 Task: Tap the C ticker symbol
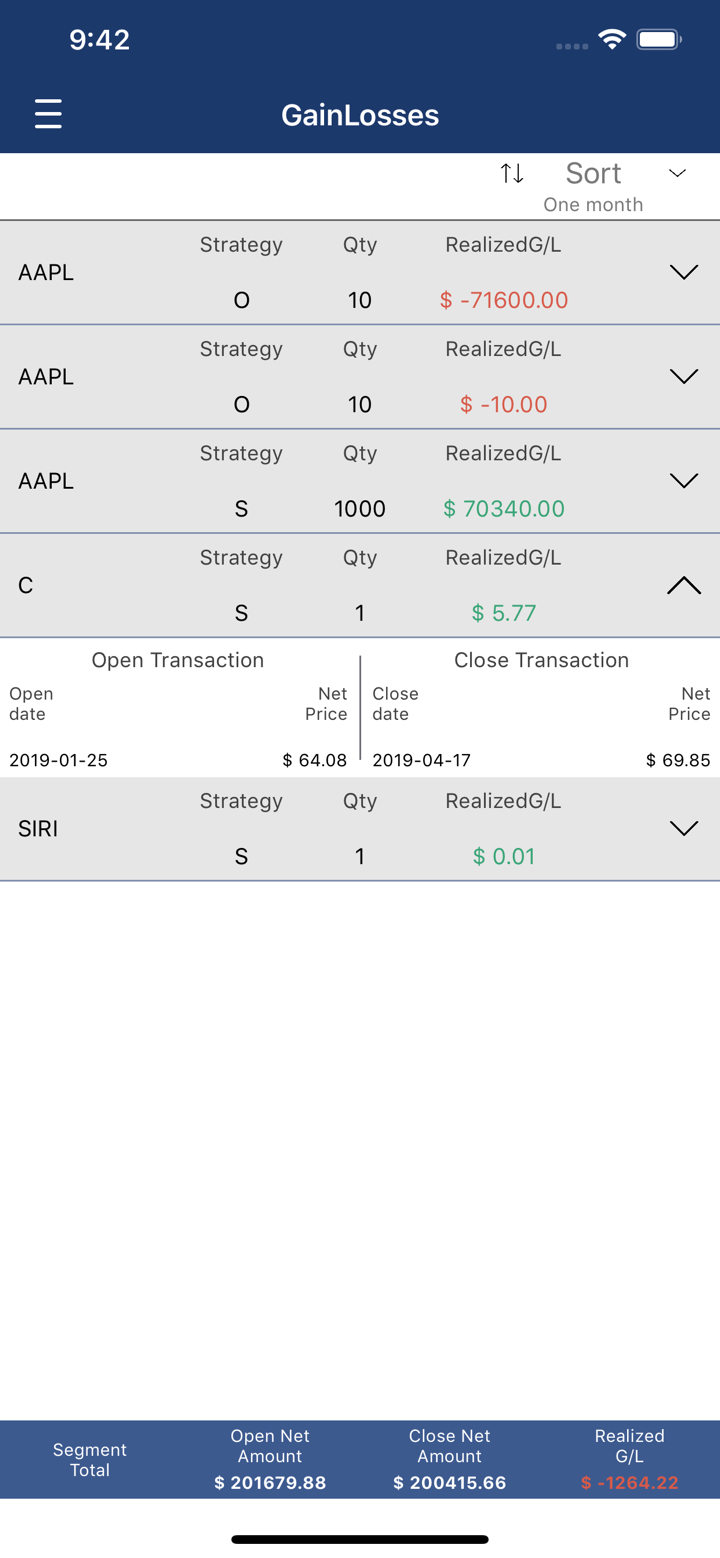click(x=26, y=586)
